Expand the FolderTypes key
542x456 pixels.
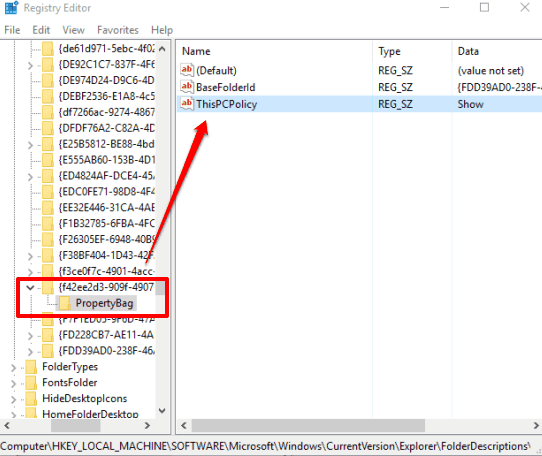pyautogui.click(x=14, y=367)
